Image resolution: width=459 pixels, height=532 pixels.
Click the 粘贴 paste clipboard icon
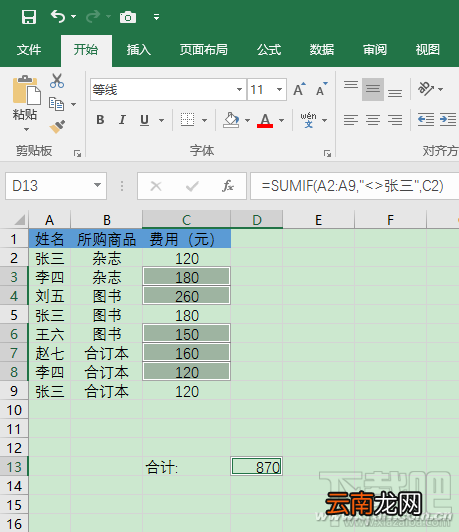tap(26, 90)
